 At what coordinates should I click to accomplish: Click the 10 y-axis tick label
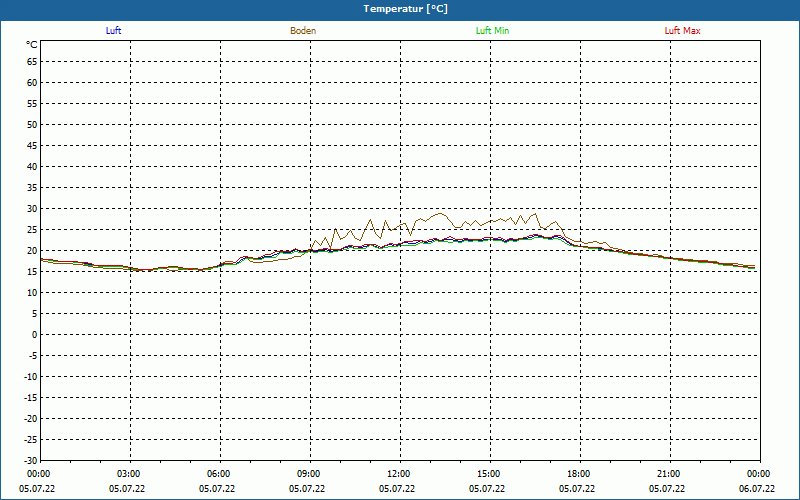point(32,293)
